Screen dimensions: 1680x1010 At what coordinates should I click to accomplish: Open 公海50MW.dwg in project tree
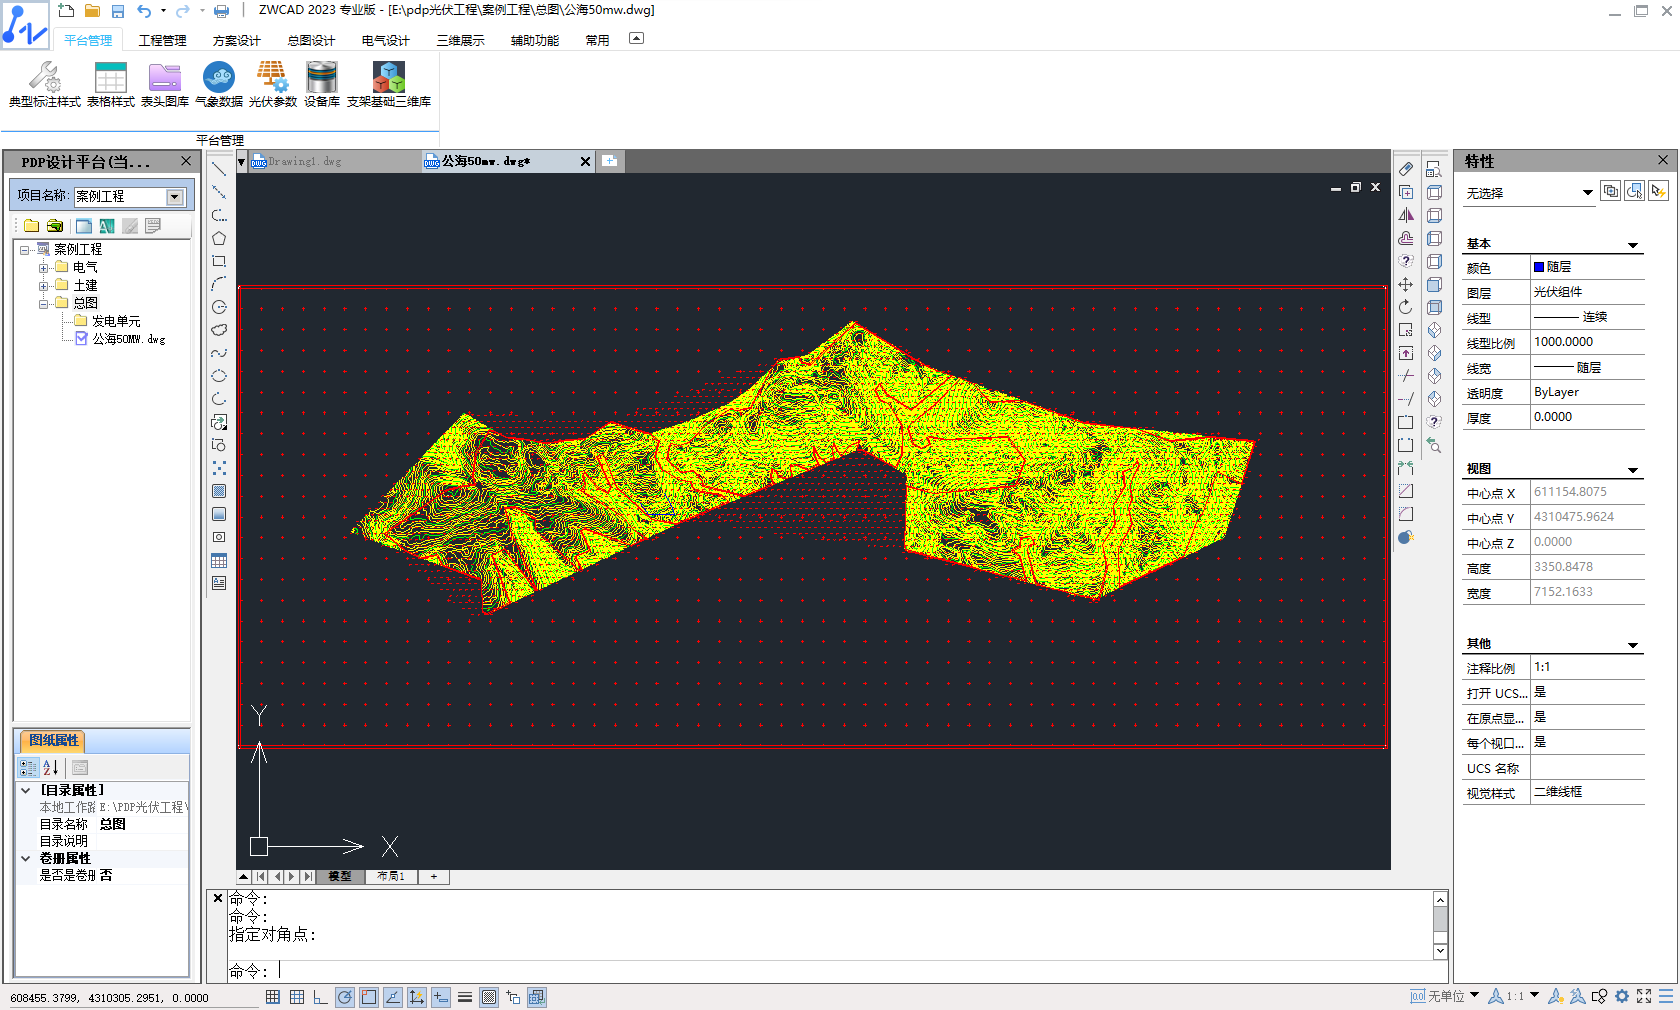(129, 339)
